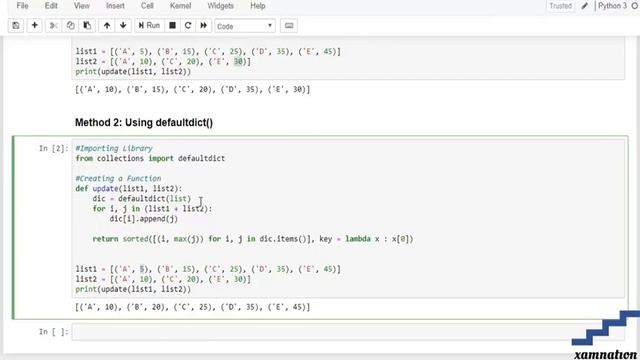The height and width of the screenshot is (360, 640).
Task: Paste cells below icon
Action: pyautogui.click(x=87, y=26)
